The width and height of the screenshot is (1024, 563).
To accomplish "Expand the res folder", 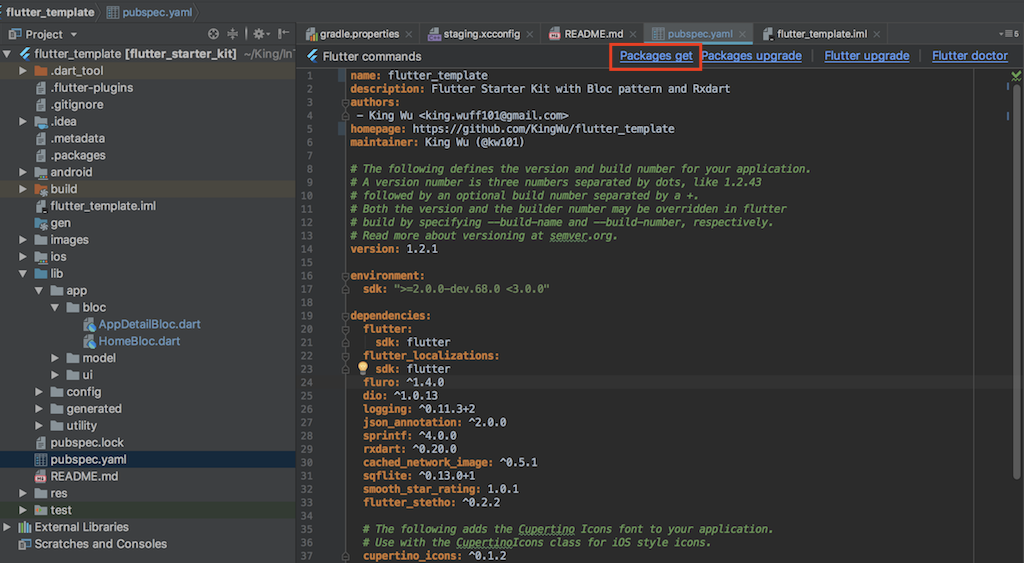I will click(x=23, y=493).
